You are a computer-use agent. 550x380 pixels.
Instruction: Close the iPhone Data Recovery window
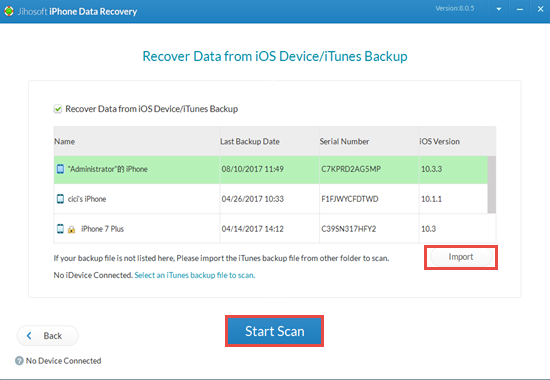click(540, 9)
